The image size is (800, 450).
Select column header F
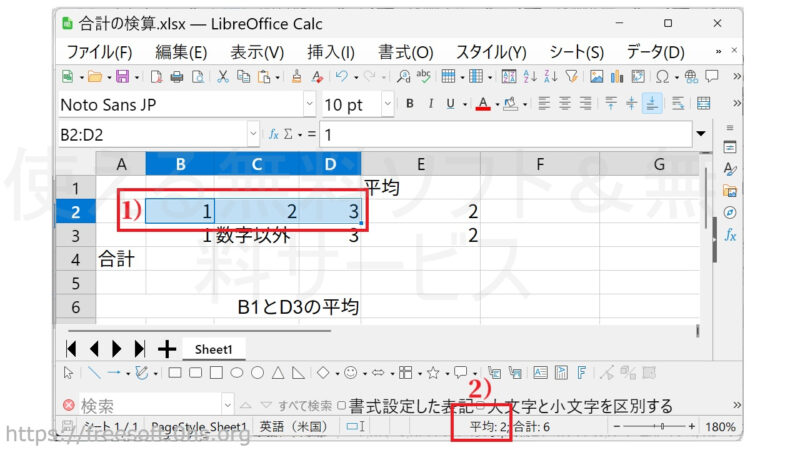click(540, 164)
